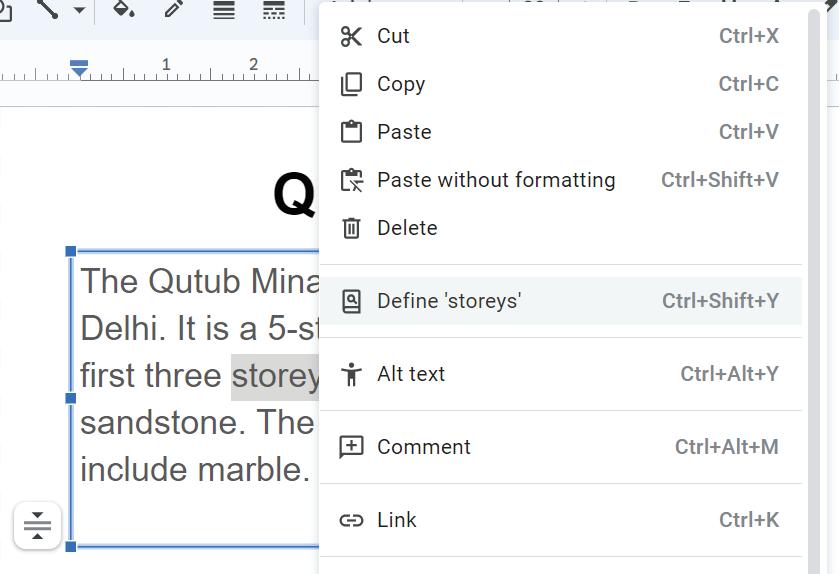Click the left indent marker on ruler
The image size is (839, 574).
[79, 69]
